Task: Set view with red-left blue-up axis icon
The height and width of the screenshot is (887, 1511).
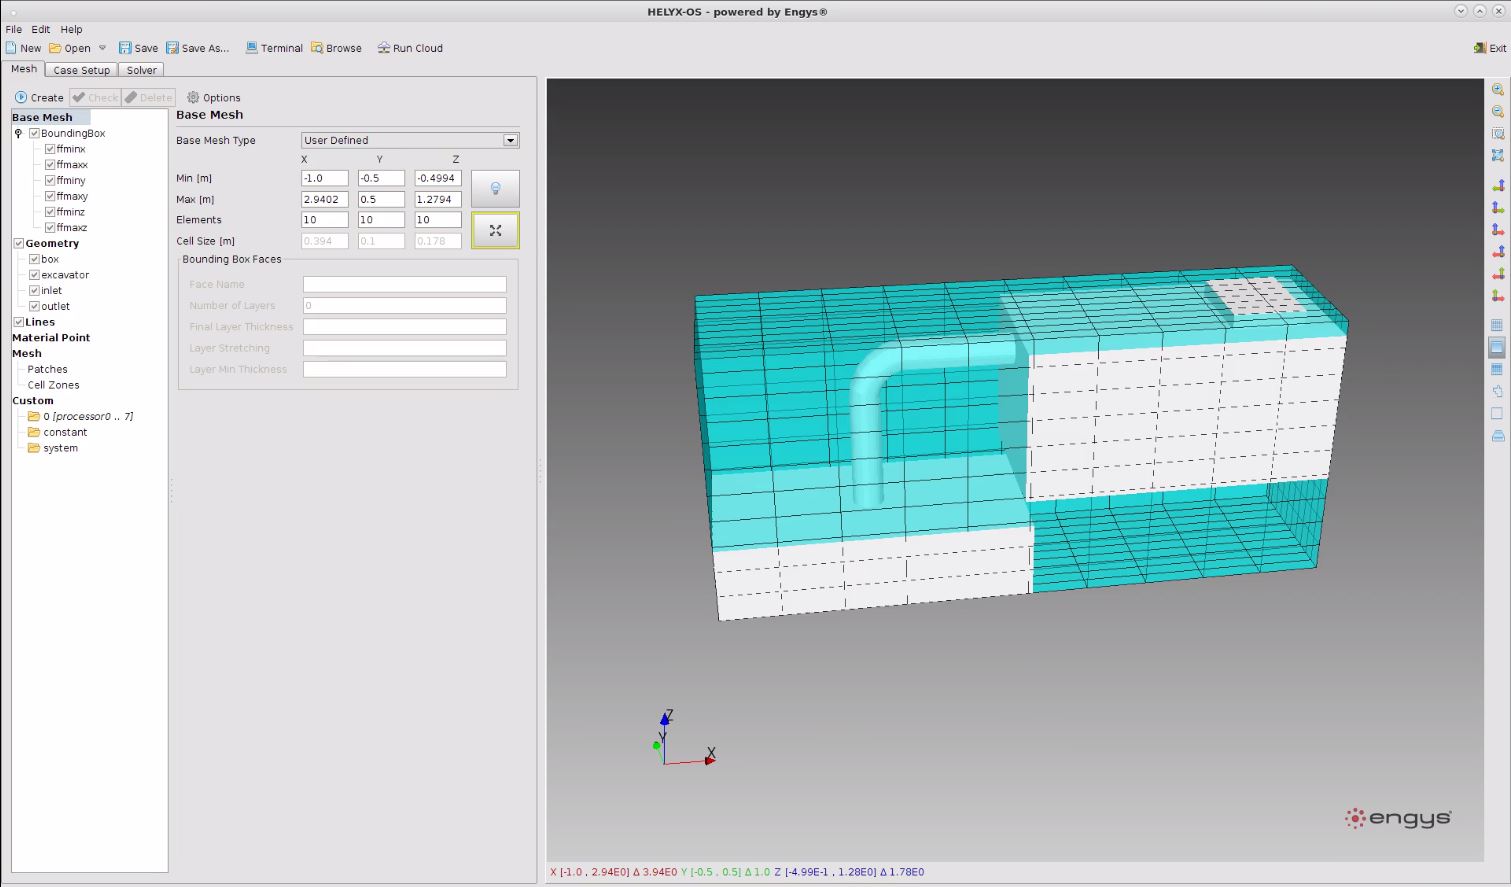Action: [x=1497, y=252]
